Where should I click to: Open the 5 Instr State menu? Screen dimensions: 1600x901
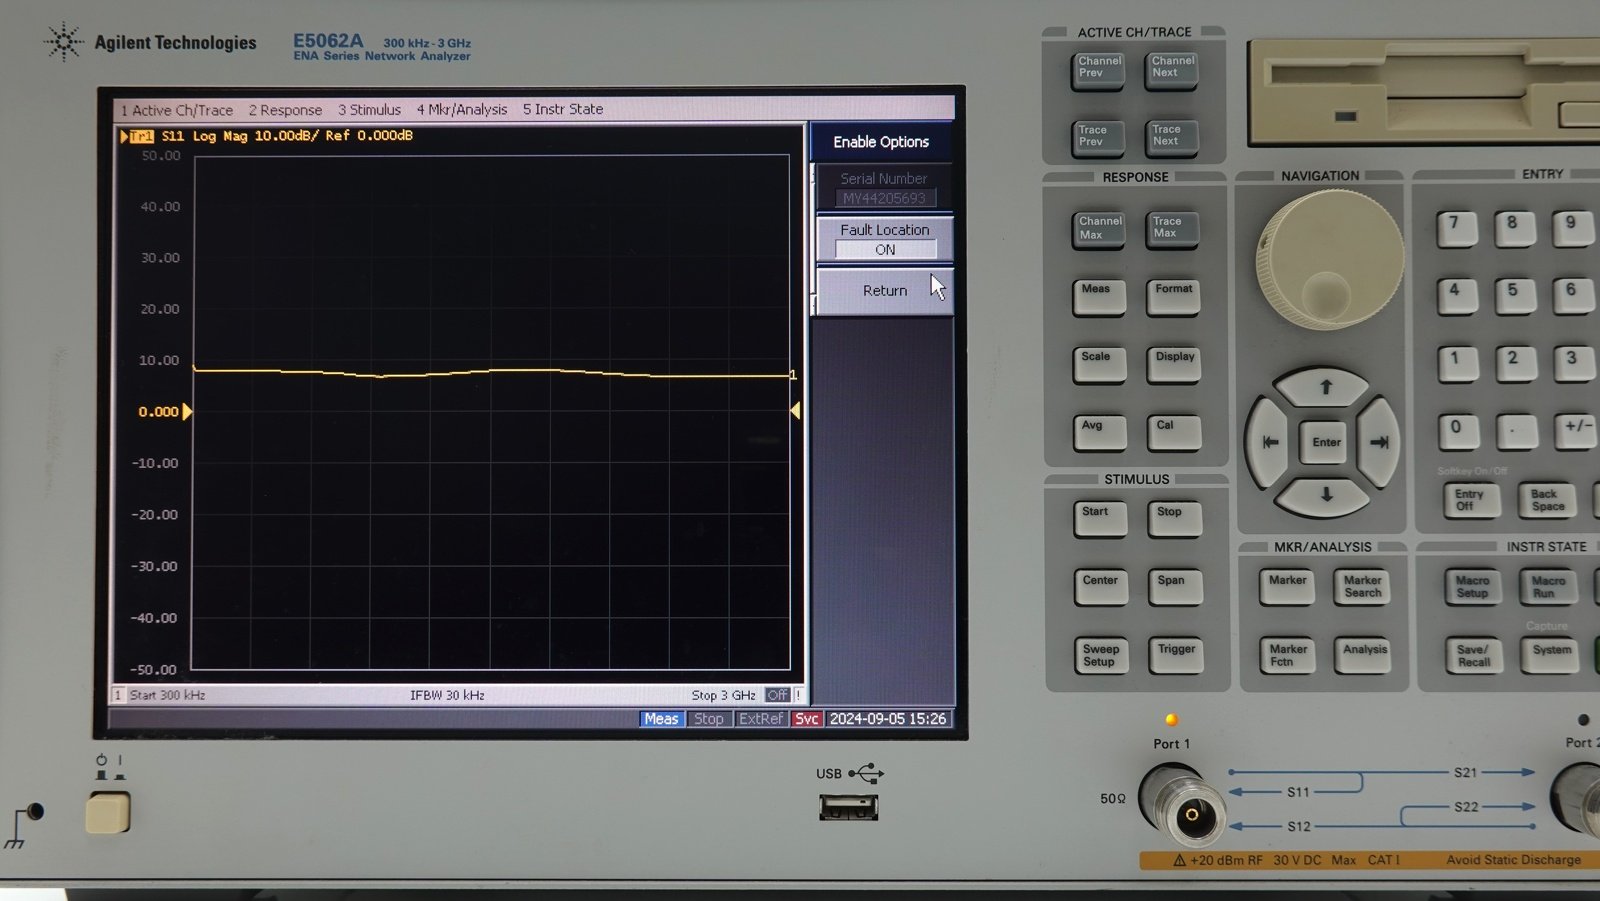[x=563, y=110]
